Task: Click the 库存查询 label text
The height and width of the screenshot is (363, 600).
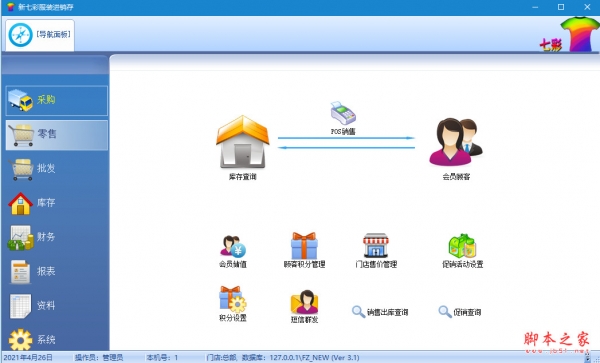Action: [x=243, y=177]
